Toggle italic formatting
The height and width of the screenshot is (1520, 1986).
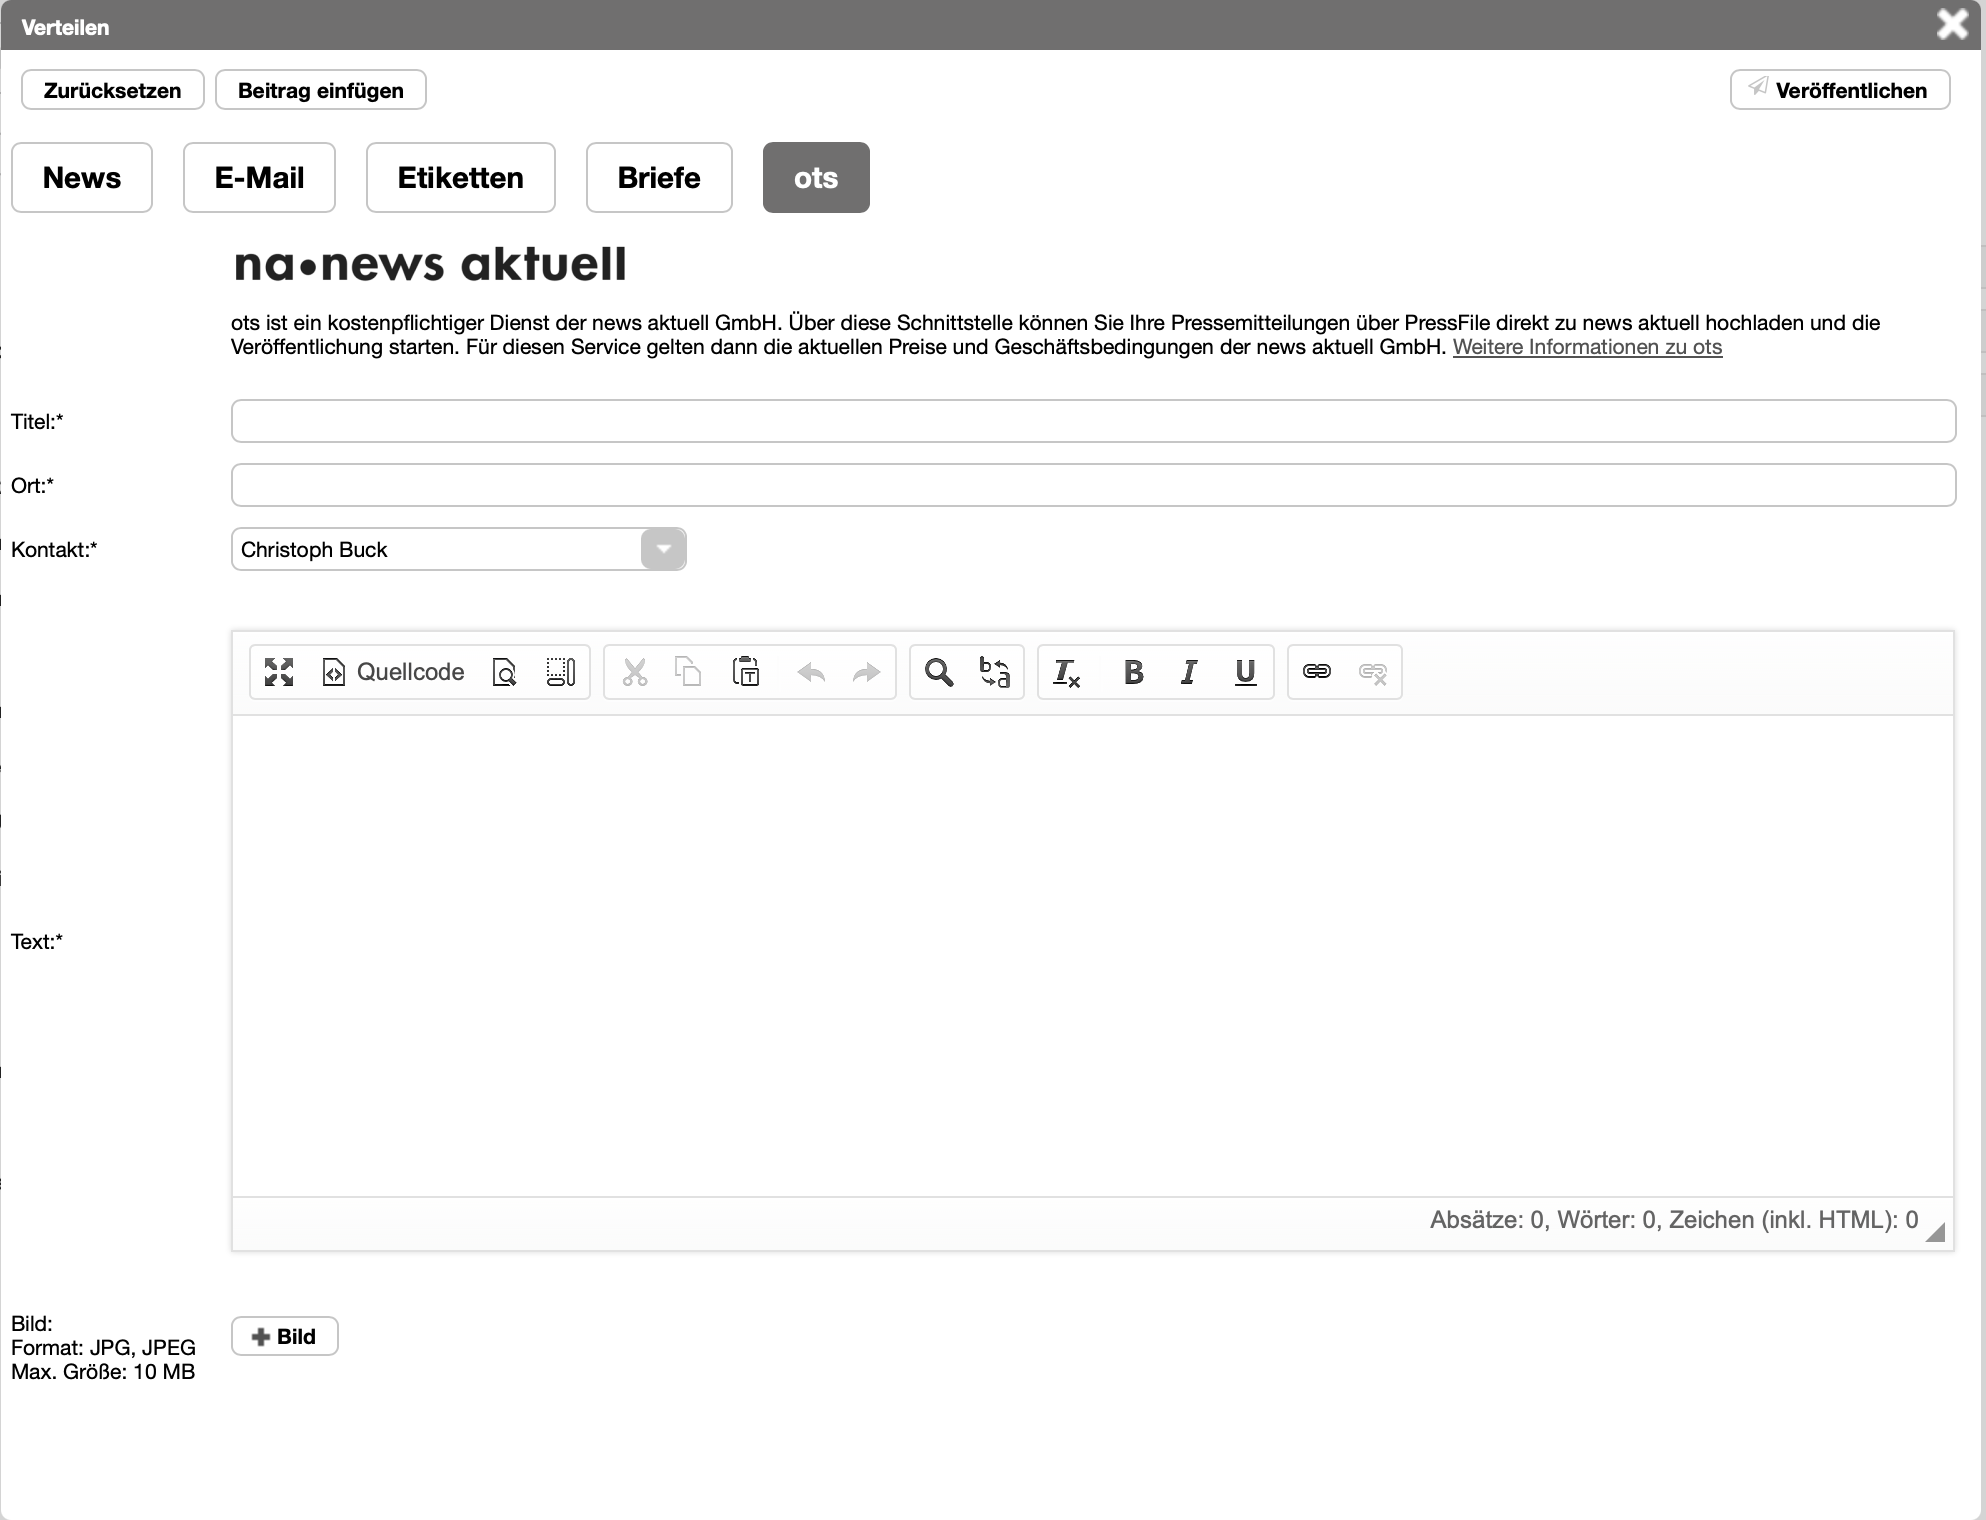(1189, 672)
